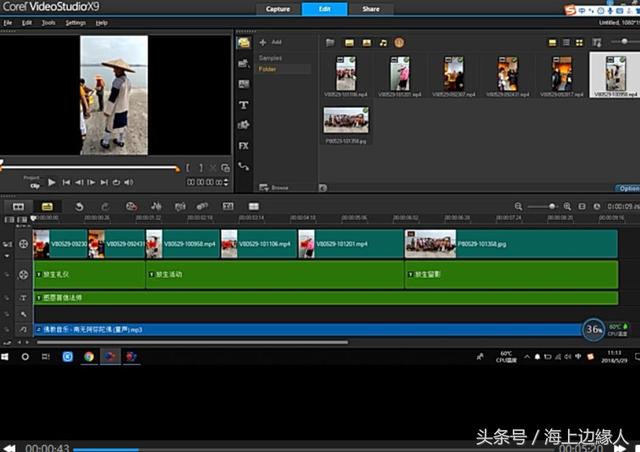Open the File menu

click(x=8, y=23)
